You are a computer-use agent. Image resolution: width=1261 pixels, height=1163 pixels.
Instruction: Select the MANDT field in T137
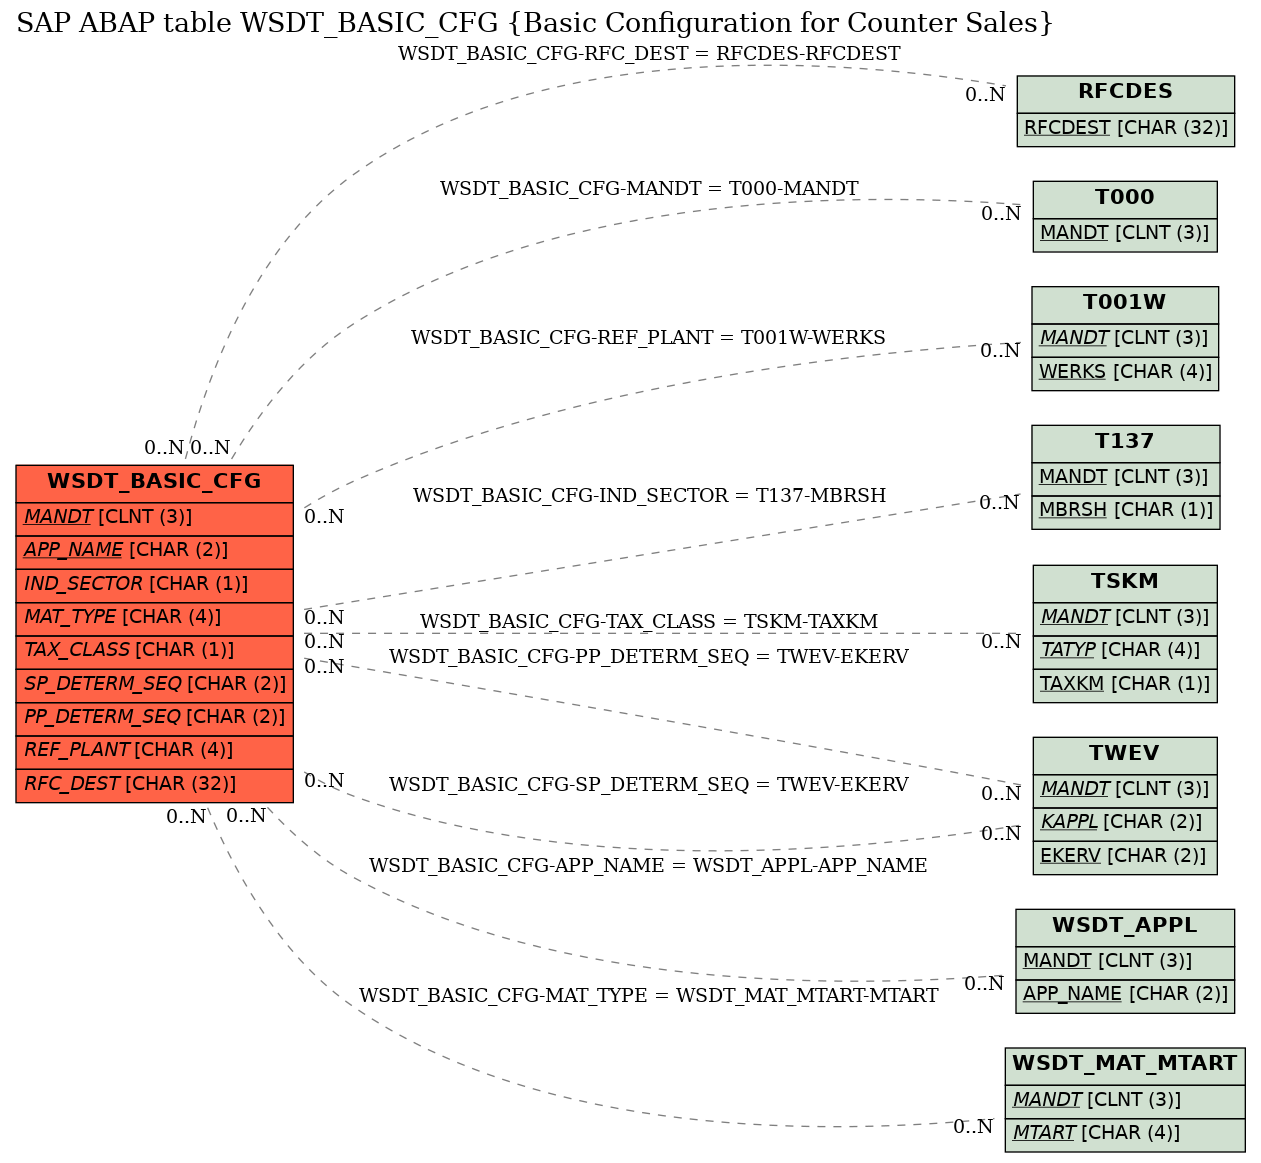click(1126, 479)
